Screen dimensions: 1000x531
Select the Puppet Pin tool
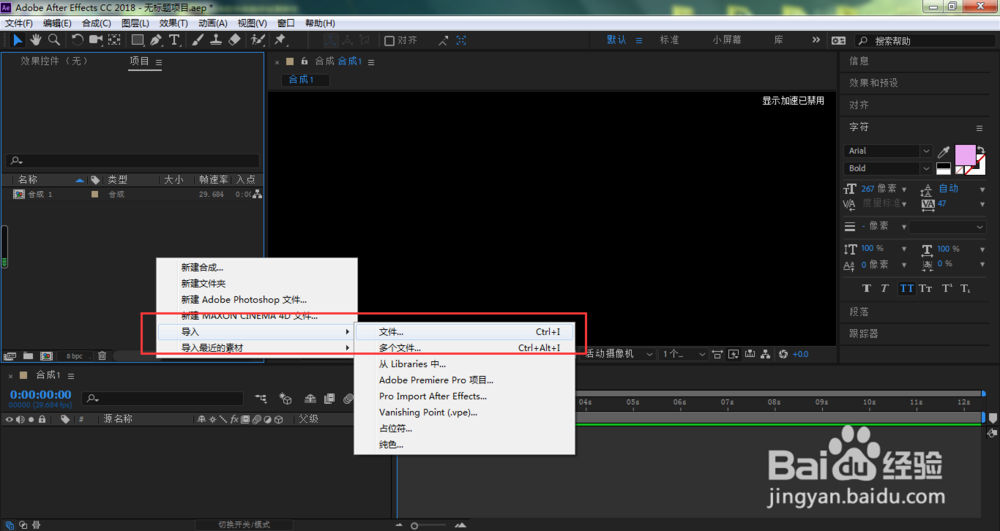(280, 40)
